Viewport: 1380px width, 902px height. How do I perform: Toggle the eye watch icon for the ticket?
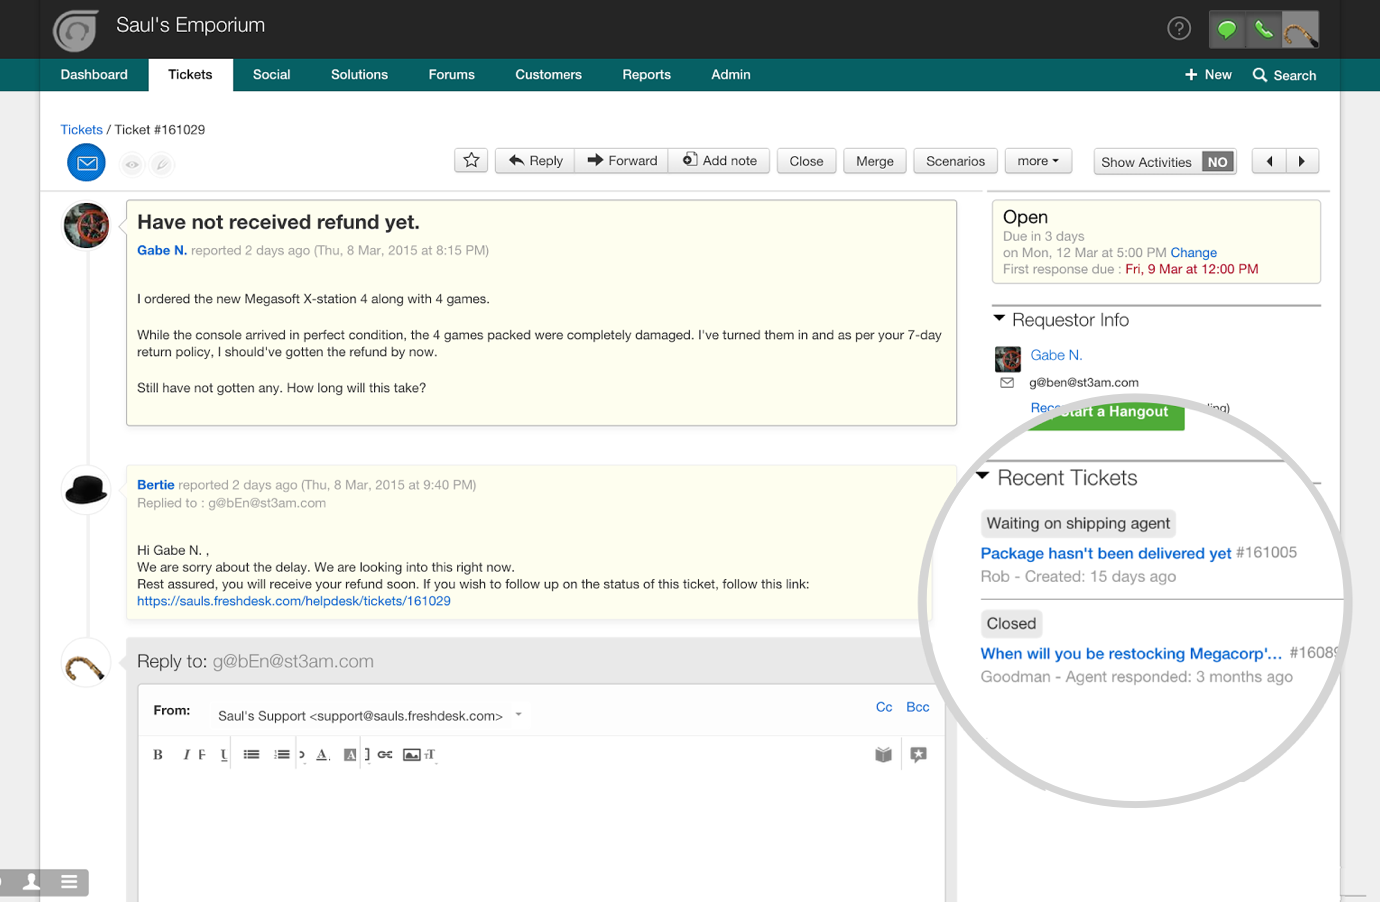pyautogui.click(x=132, y=164)
